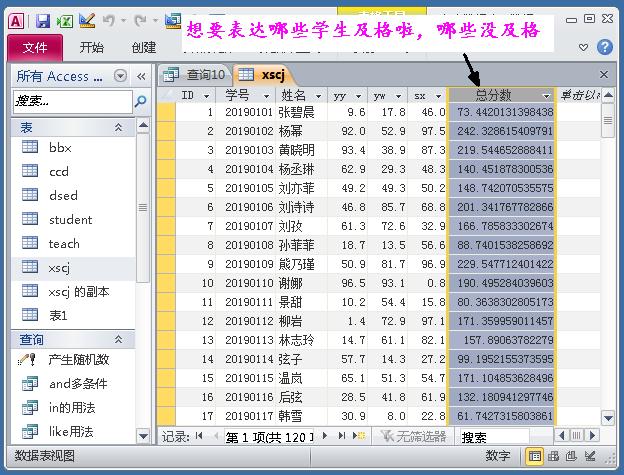The width and height of the screenshot is (624, 475).
Task: Click the Access application icon
Action: (x=16, y=20)
